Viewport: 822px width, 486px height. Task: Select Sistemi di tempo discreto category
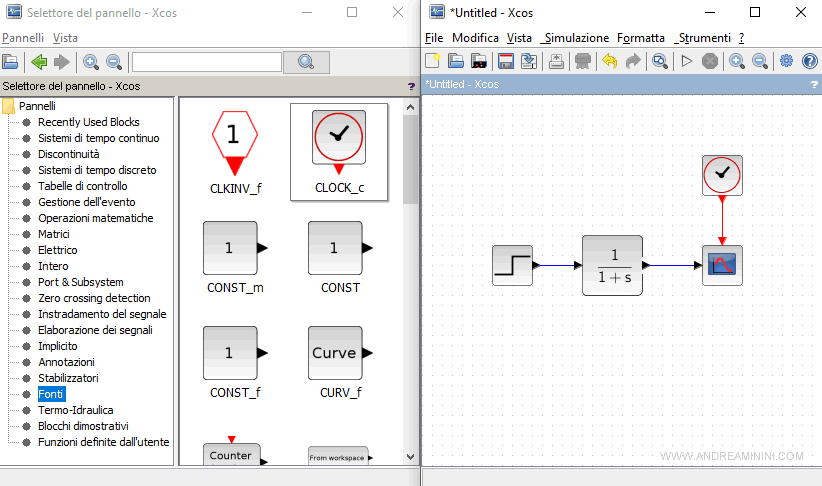[97, 170]
